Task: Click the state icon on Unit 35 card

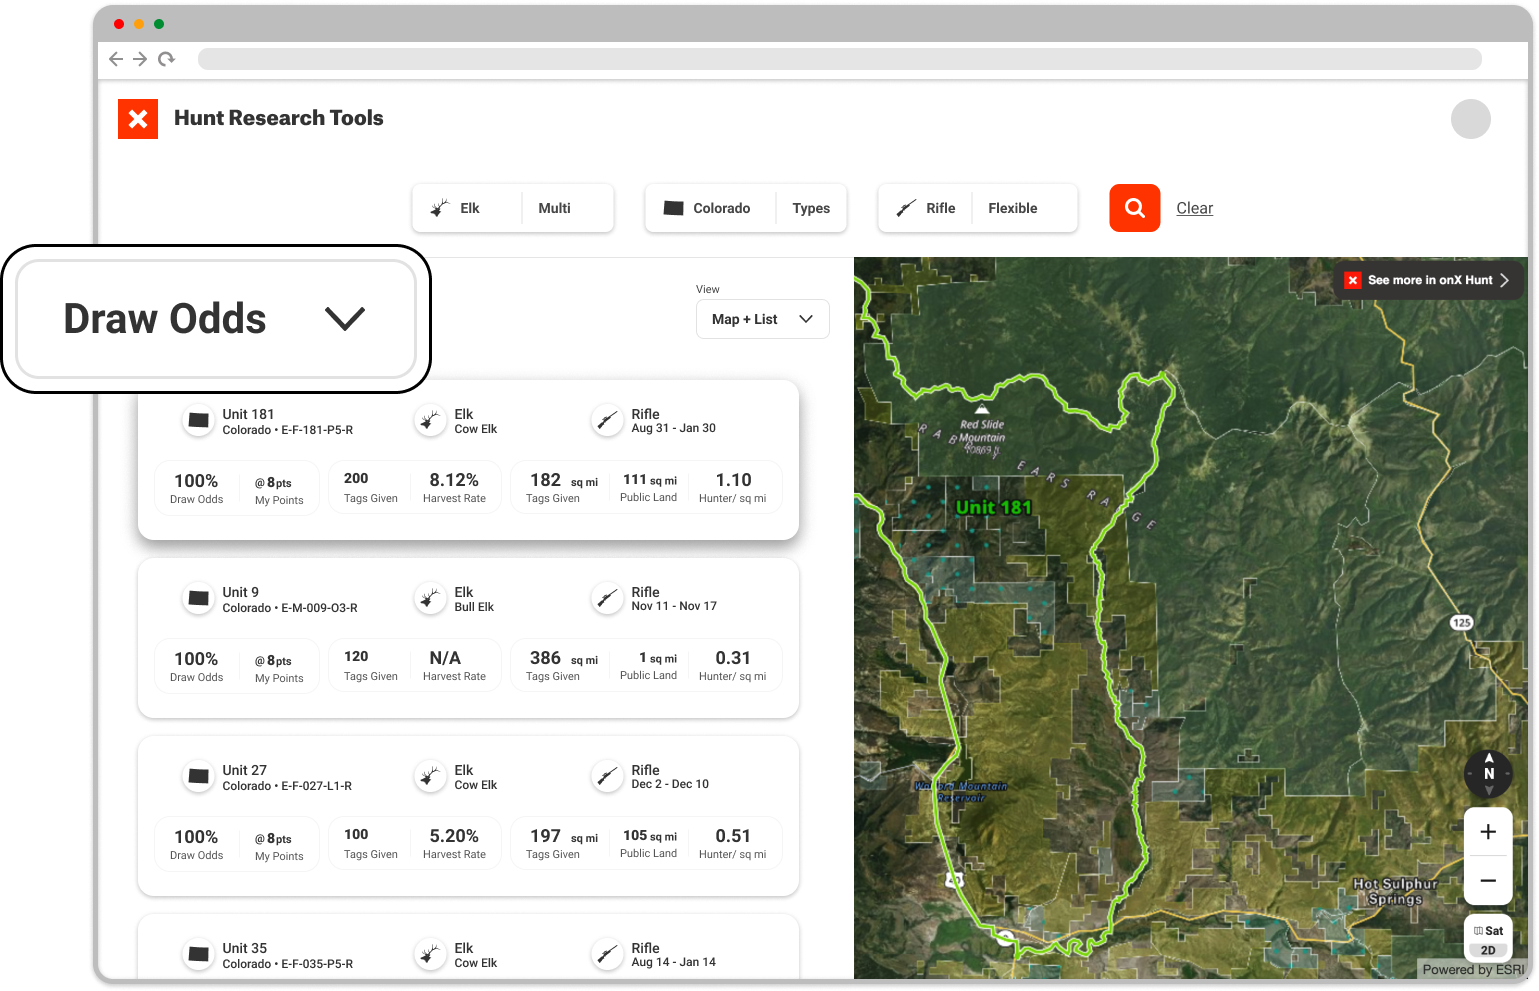Action: point(198,955)
